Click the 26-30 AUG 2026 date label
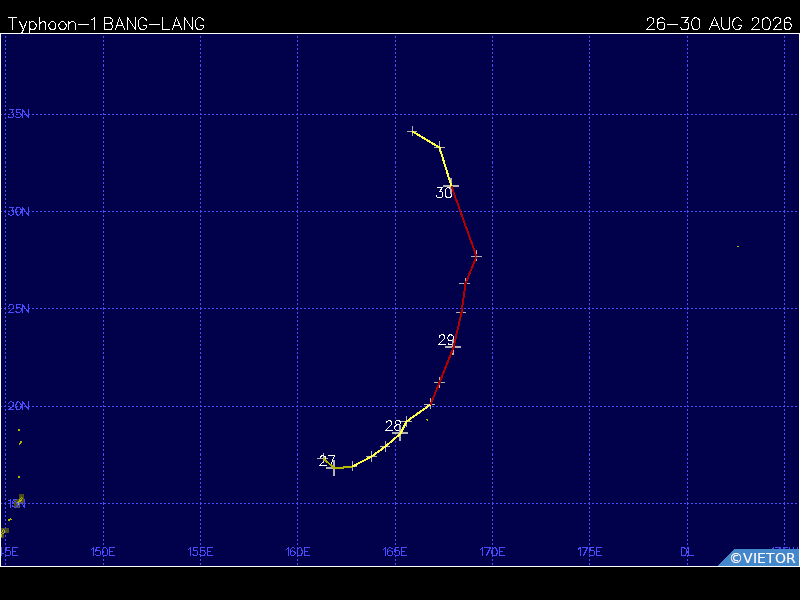 click(718, 24)
